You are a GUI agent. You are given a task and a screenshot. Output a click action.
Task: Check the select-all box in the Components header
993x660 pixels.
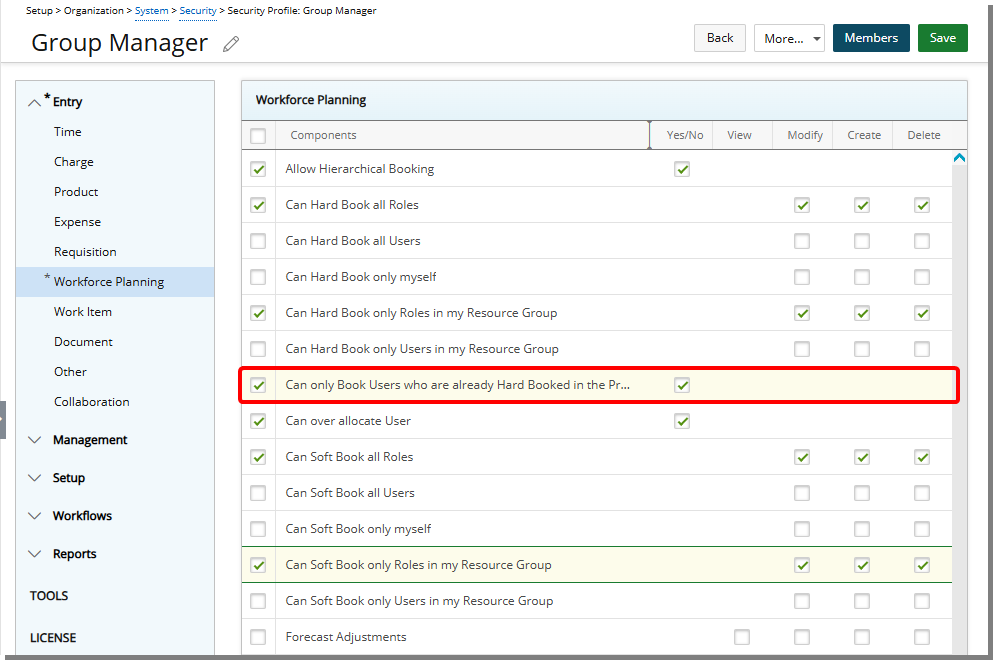click(x=257, y=134)
